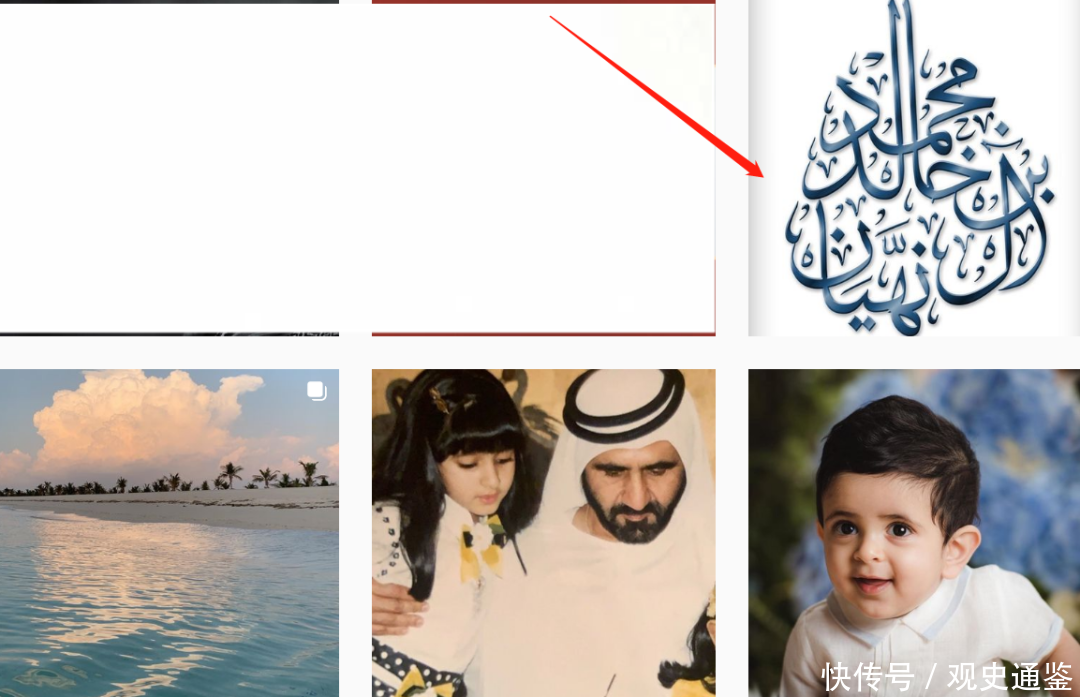
Task: Click the multi-photo carousel icon on beach post
Action: (x=316, y=391)
